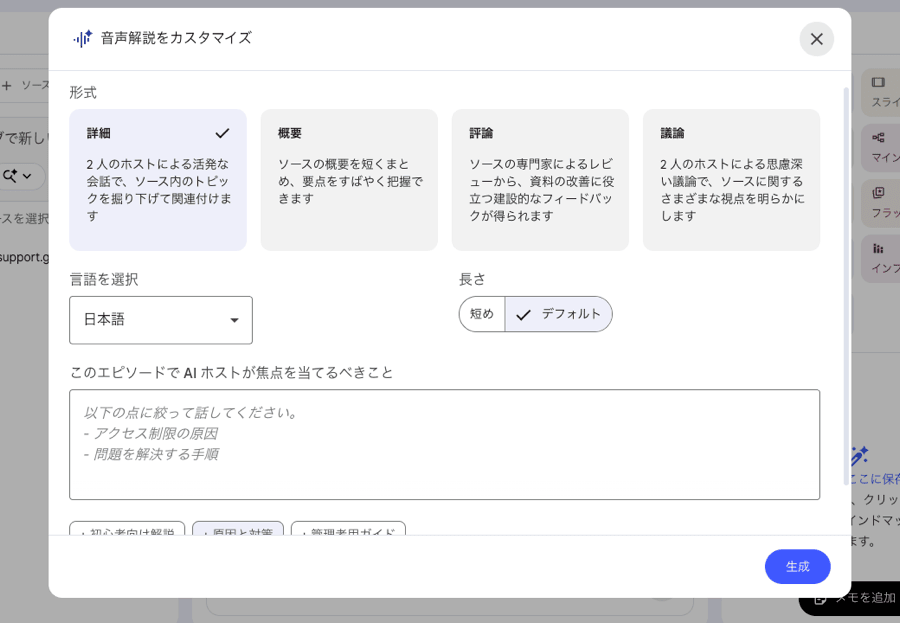The height and width of the screenshot is (623, 900).
Task: Click the + ソース add source icon
Action: click(x=7, y=85)
